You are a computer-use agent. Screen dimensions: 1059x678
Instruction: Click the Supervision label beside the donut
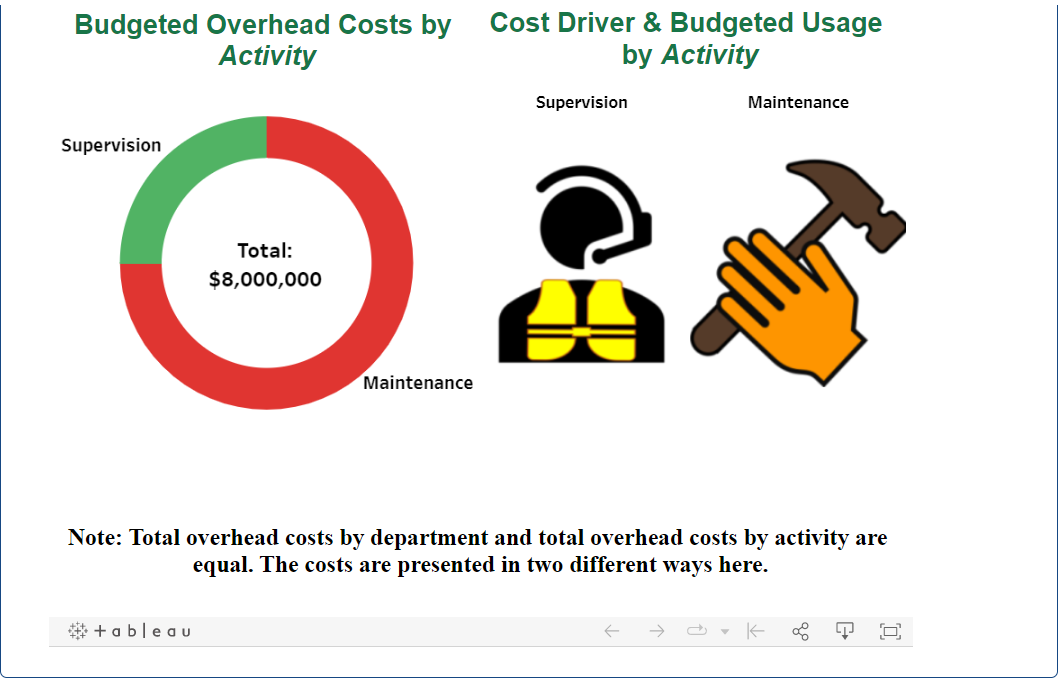[112, 145]
